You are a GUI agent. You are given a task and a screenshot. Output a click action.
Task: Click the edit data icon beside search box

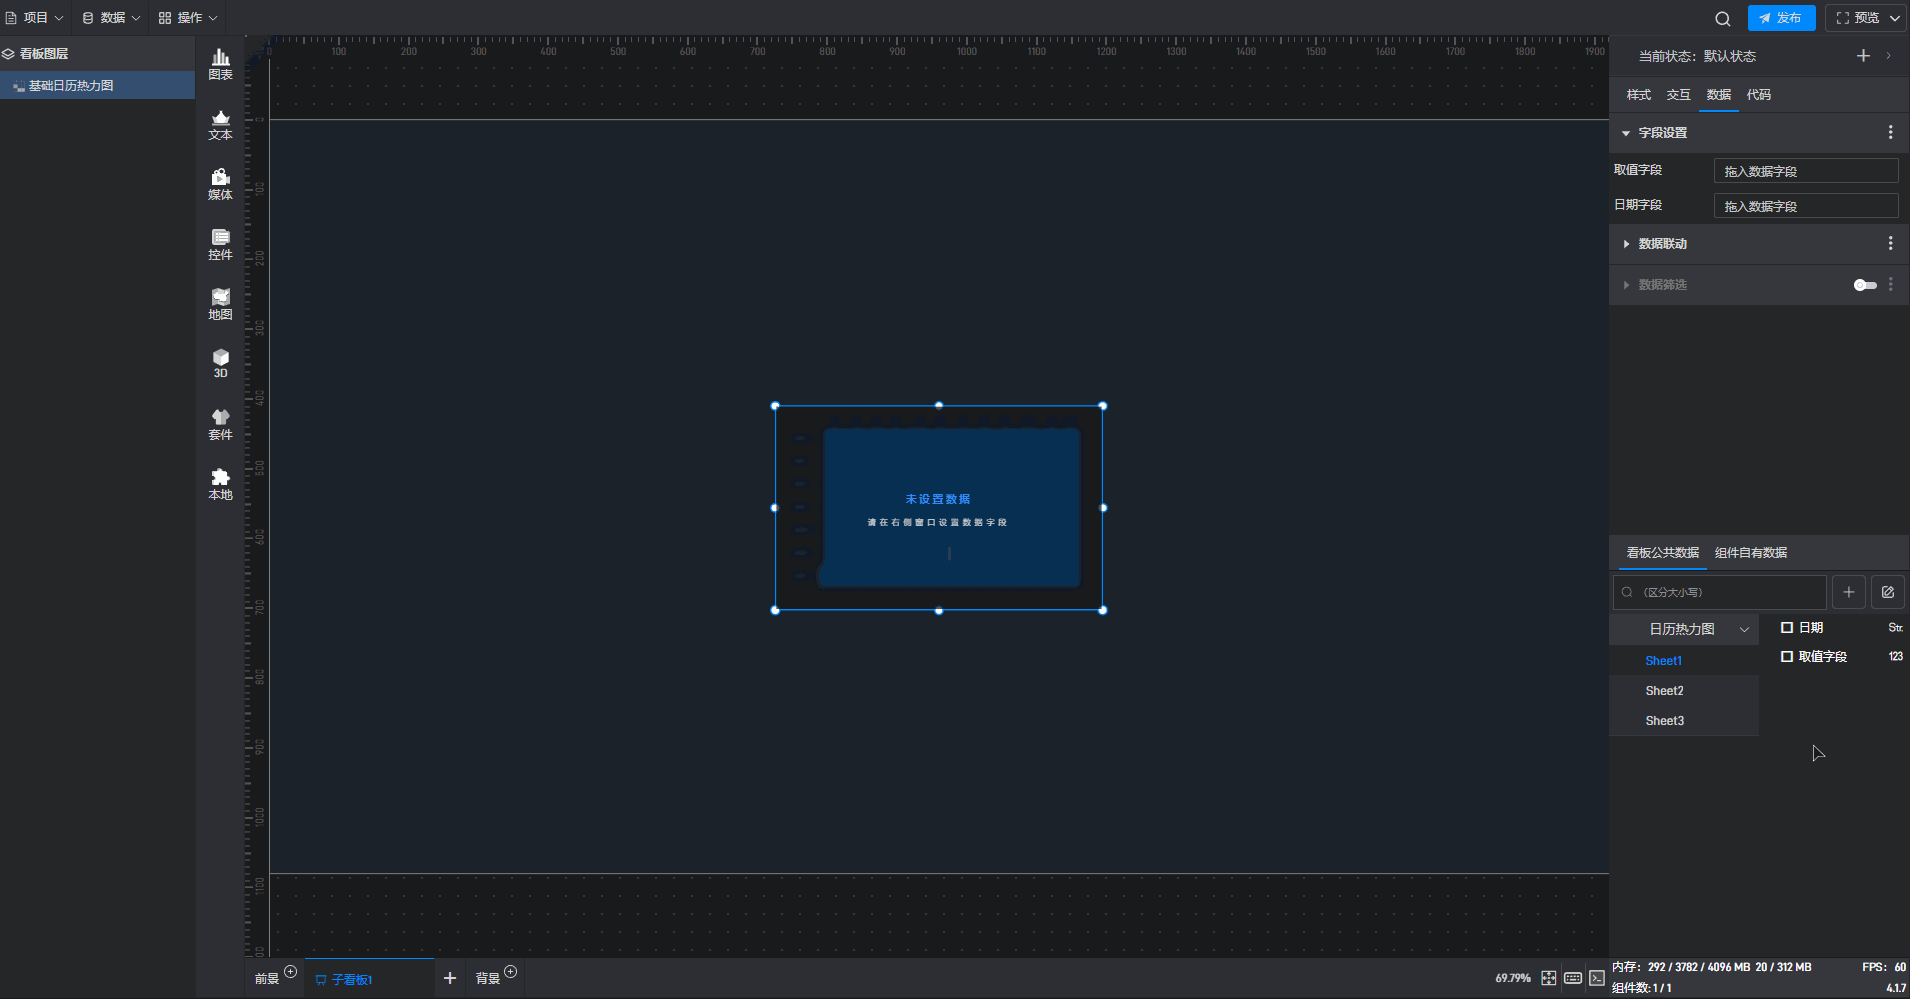pos(1887,592)
